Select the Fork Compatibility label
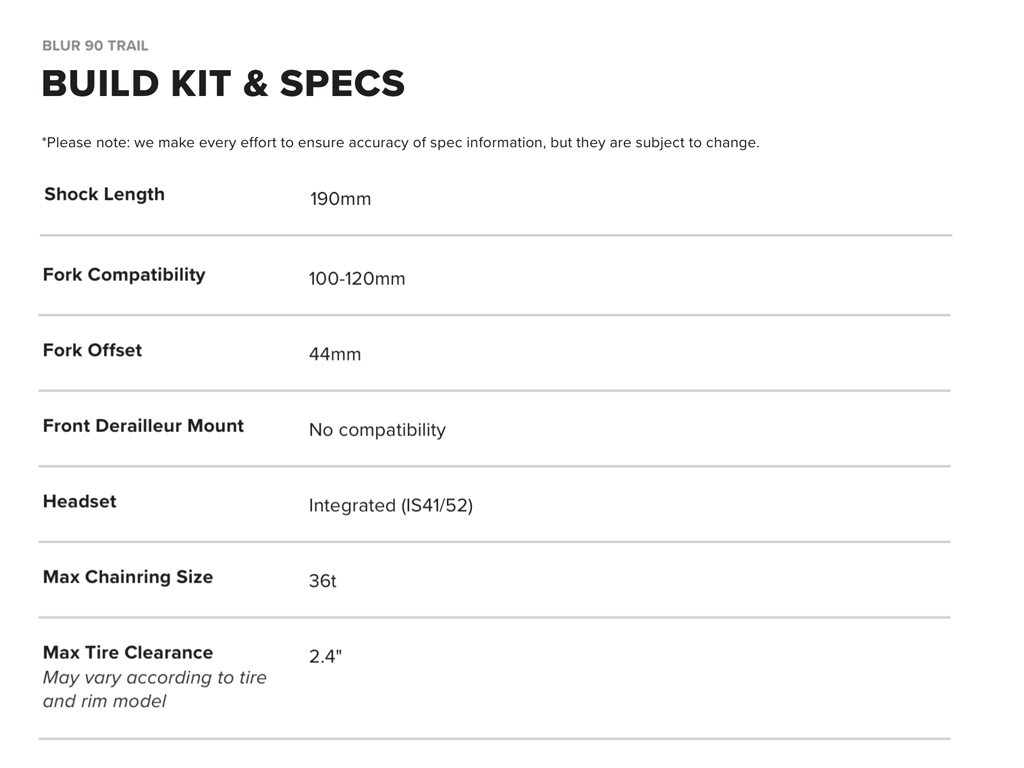Viewport: 1024px width, 768px height. tap(124, 274)
